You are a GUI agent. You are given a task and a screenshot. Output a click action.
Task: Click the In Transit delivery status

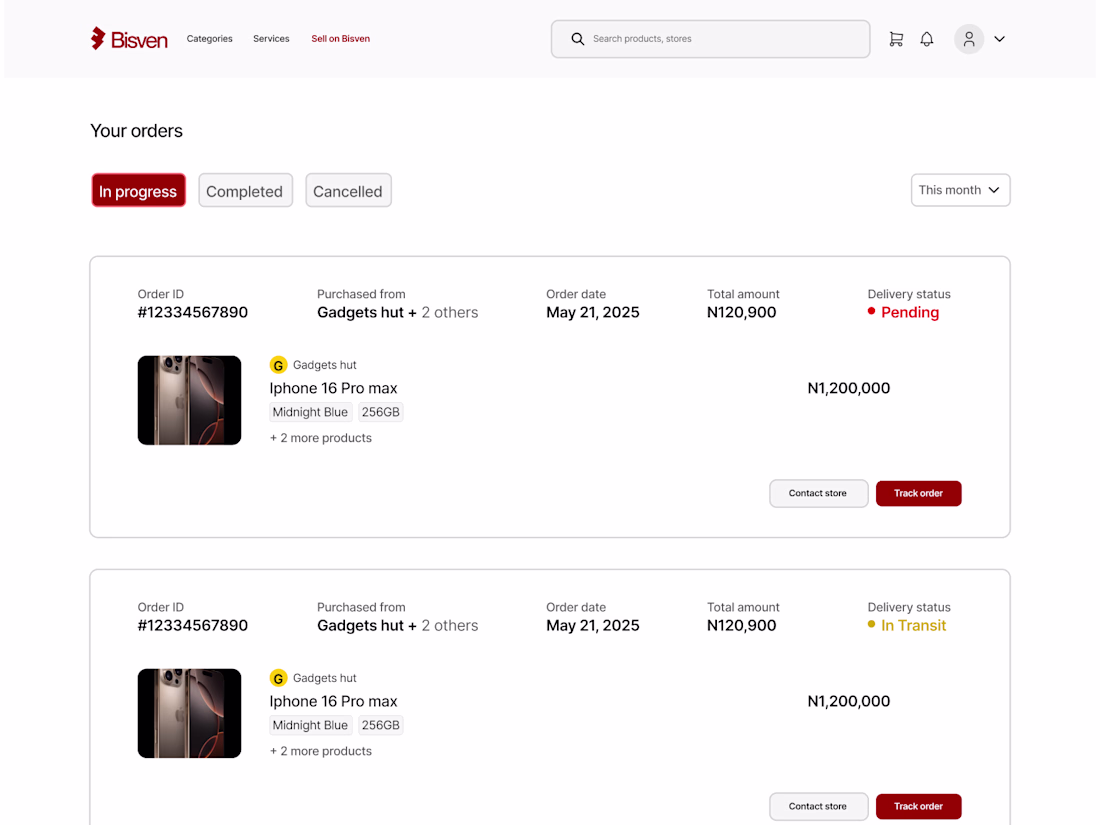point(906,625)
